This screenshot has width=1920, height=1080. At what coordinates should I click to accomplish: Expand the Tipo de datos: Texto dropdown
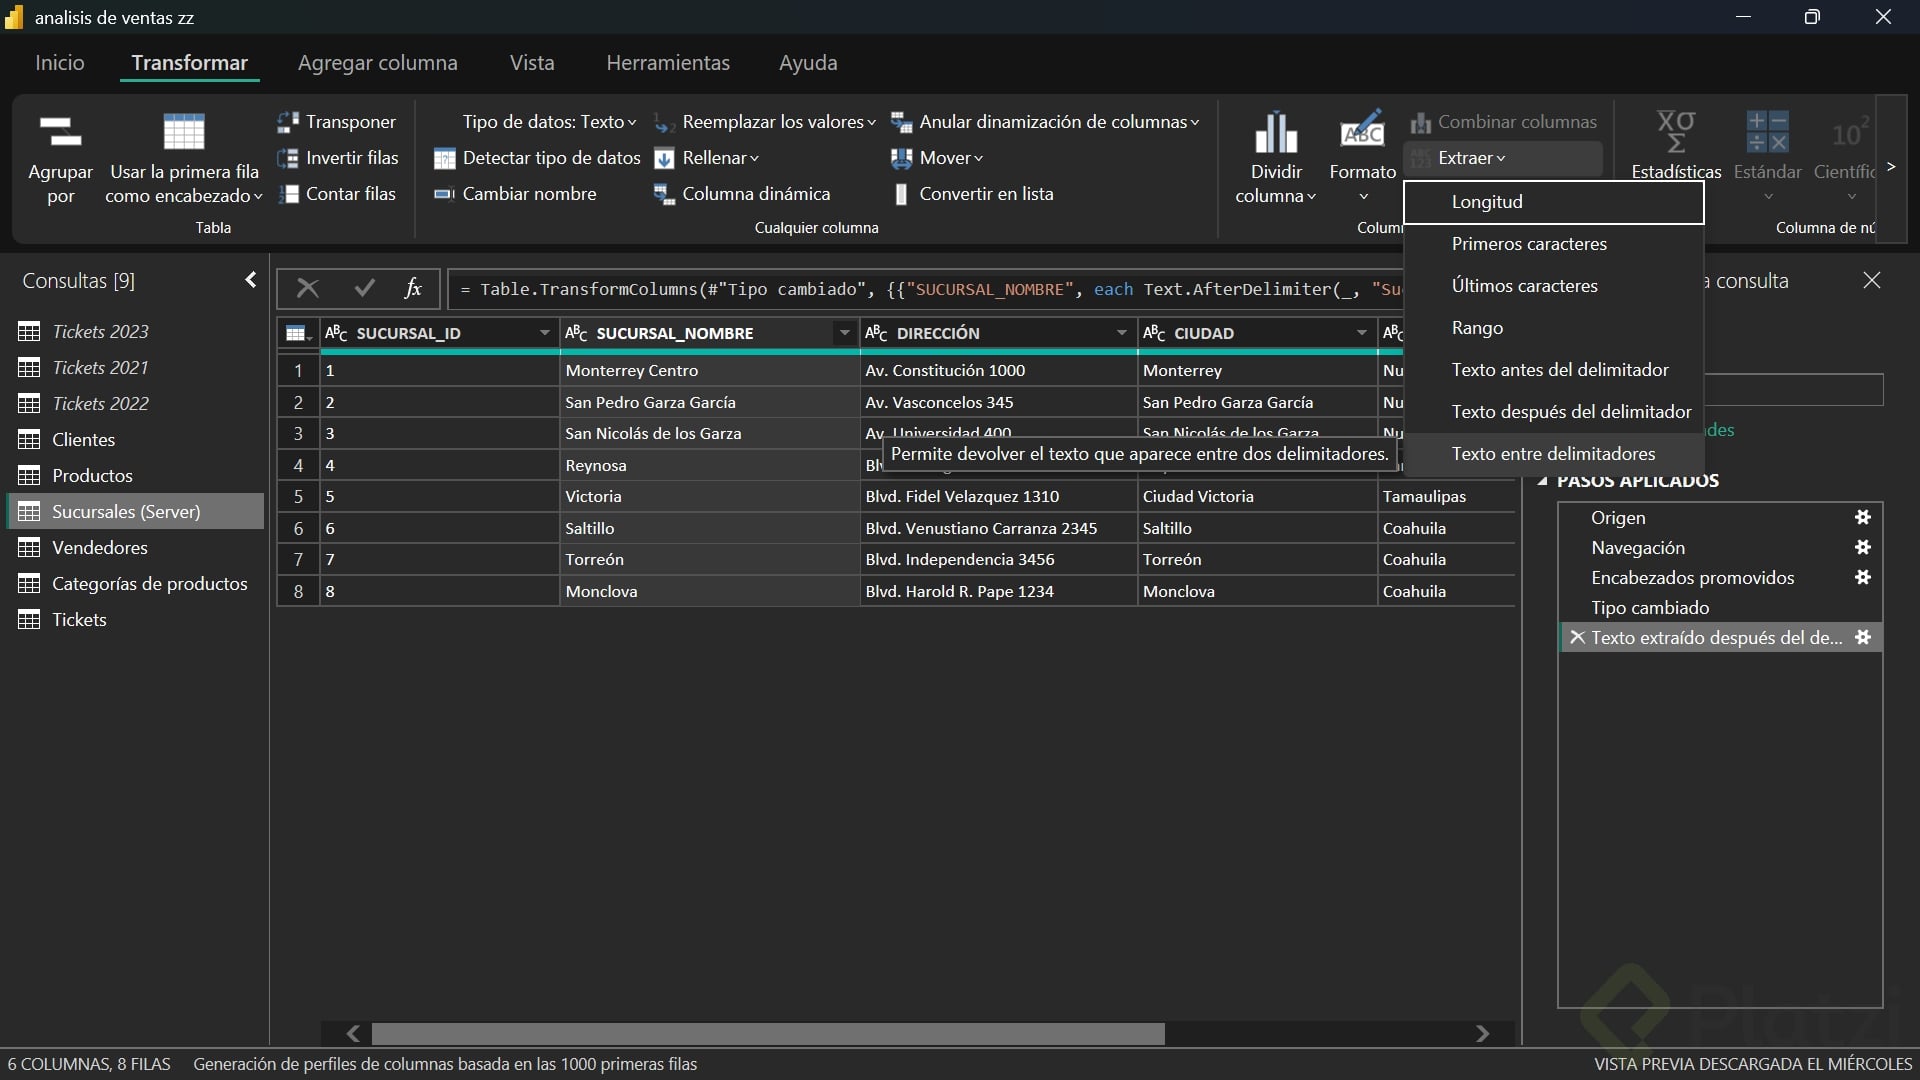tap(549, 122)
